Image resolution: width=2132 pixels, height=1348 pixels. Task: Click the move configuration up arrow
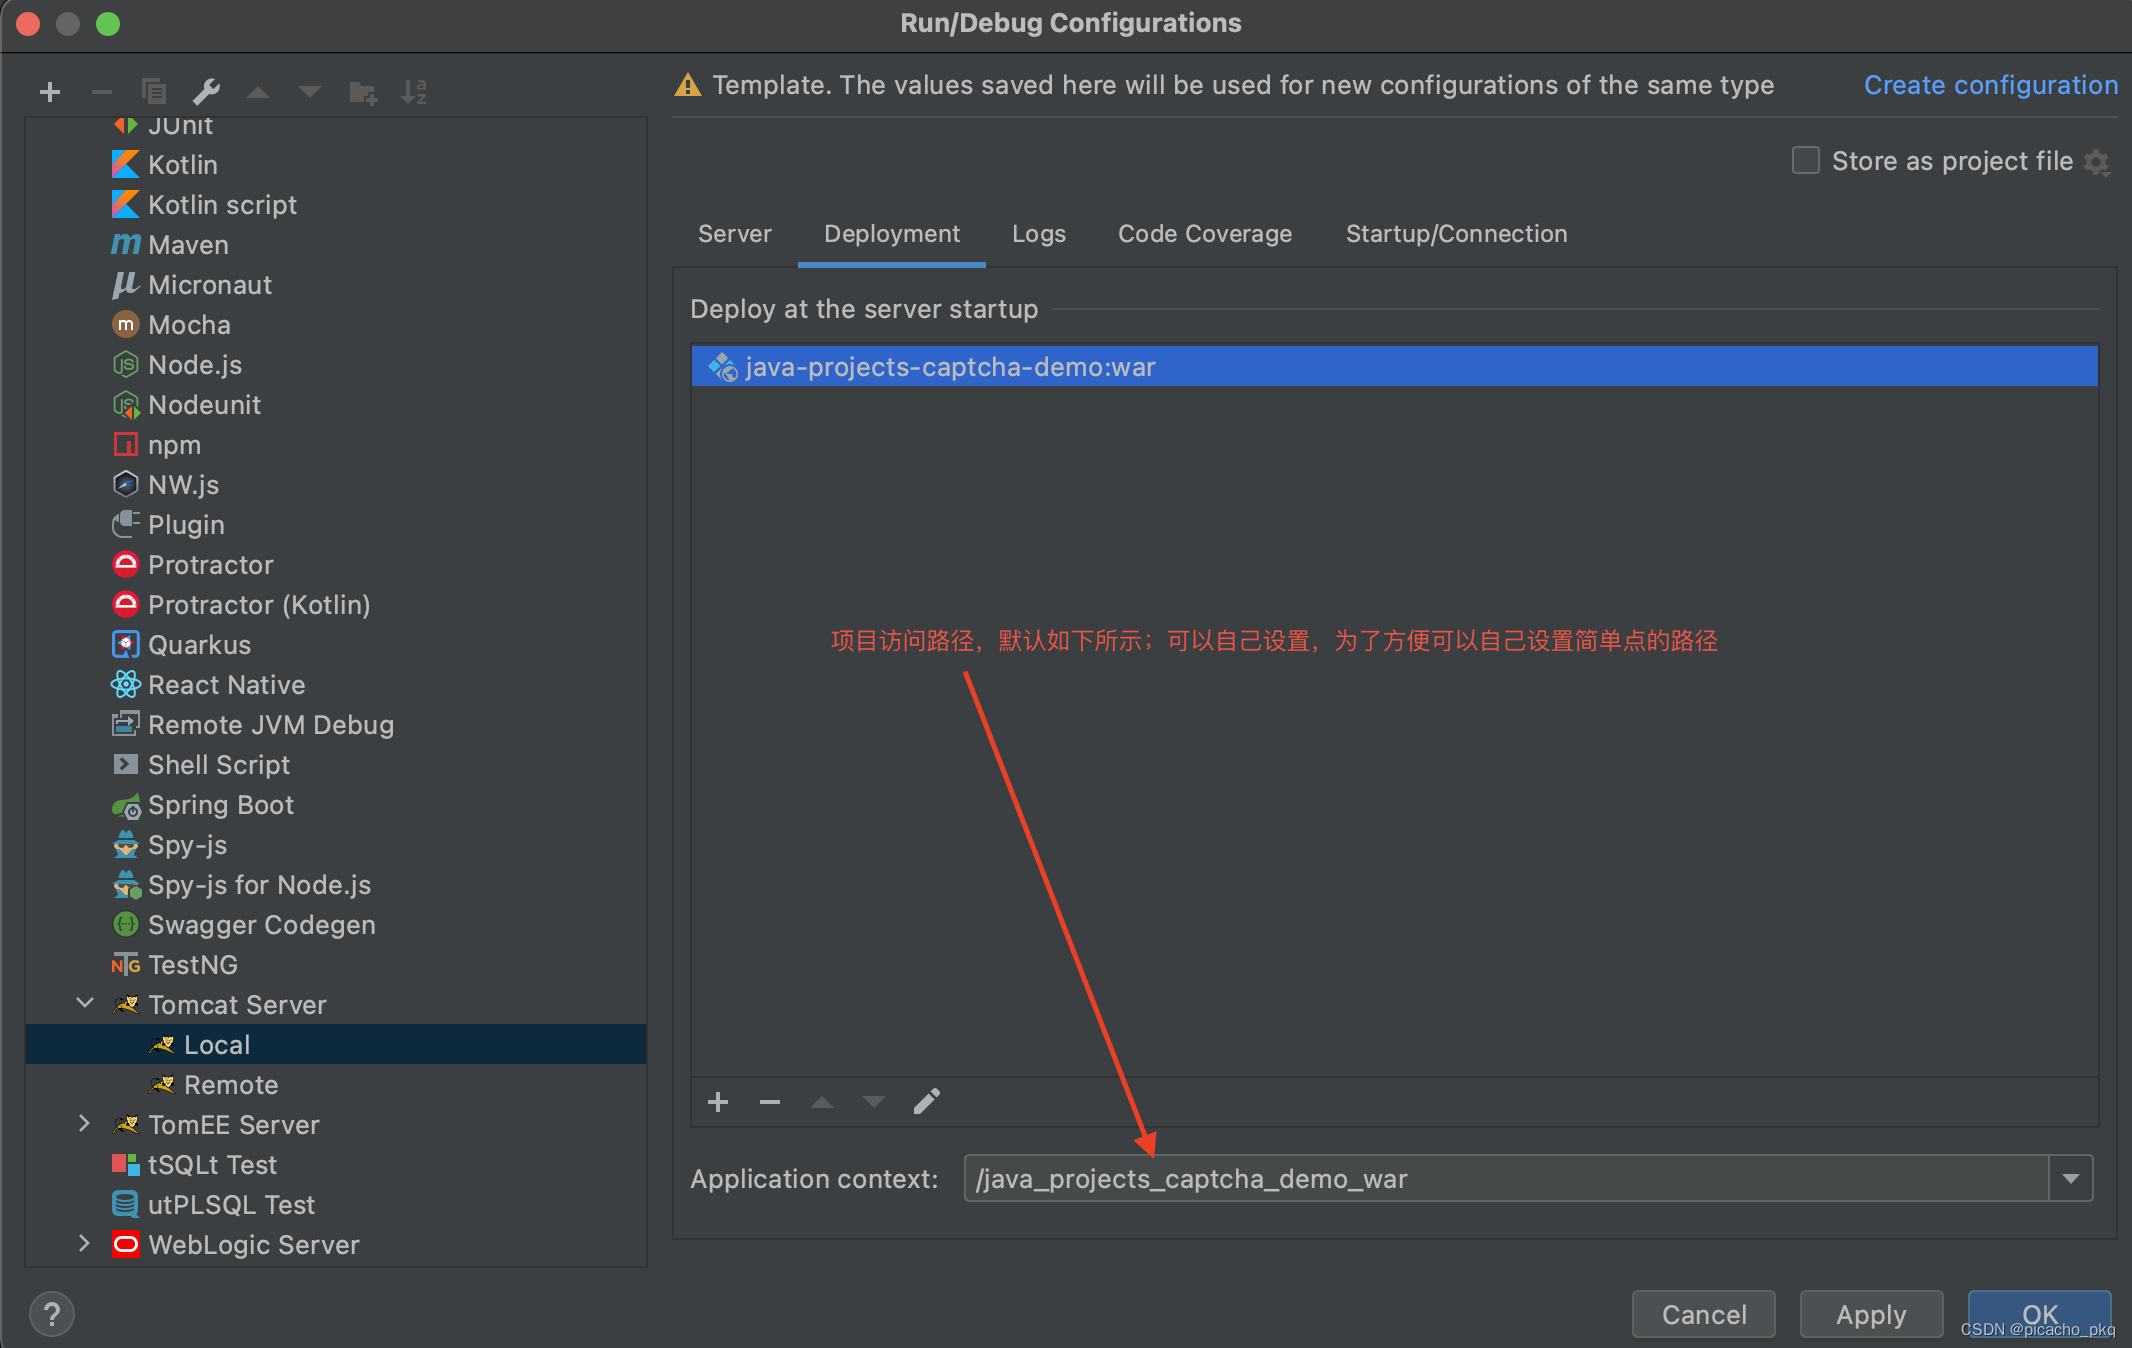(x=258, y=93)
